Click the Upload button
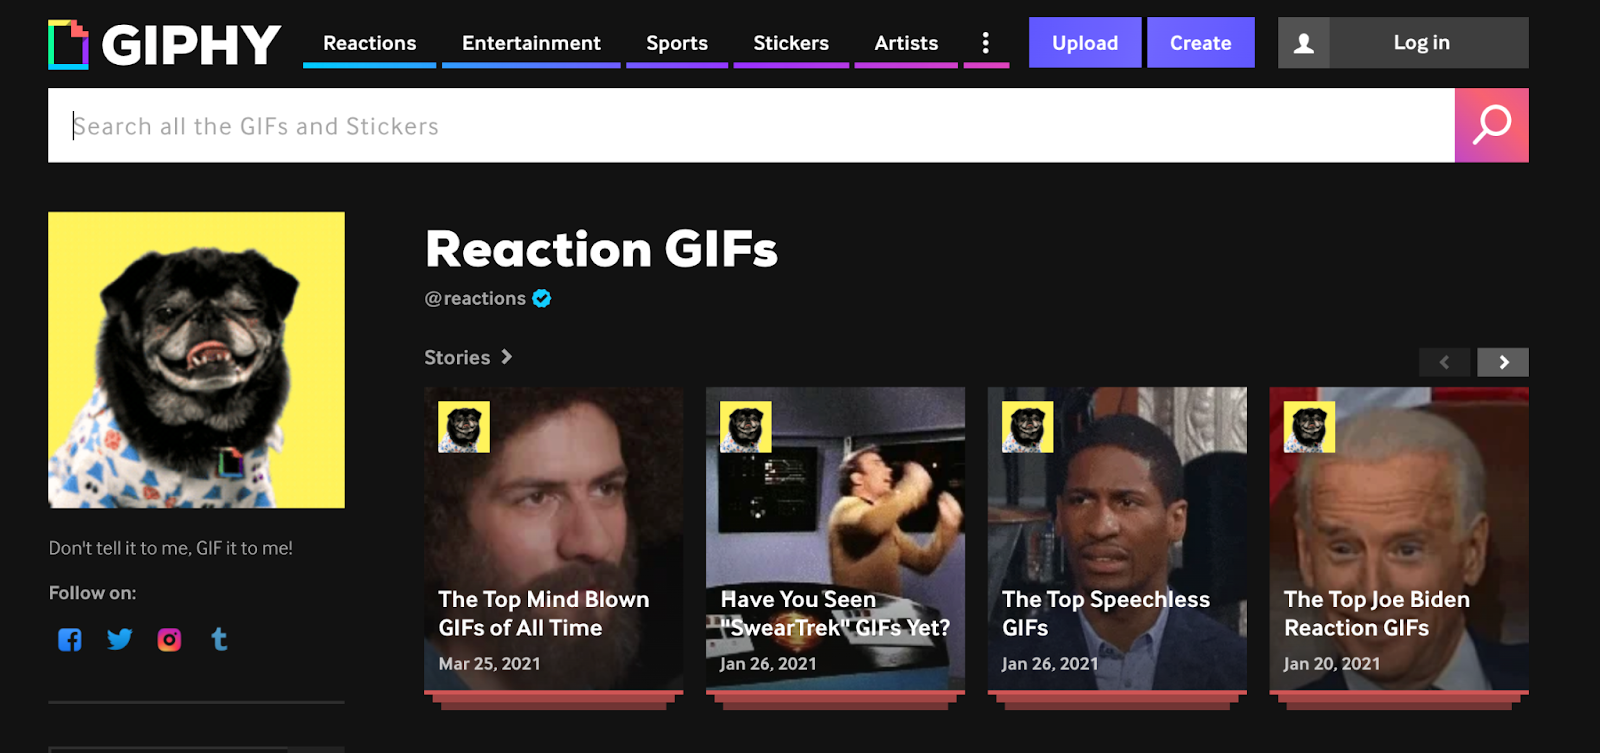 point(1085,43)
